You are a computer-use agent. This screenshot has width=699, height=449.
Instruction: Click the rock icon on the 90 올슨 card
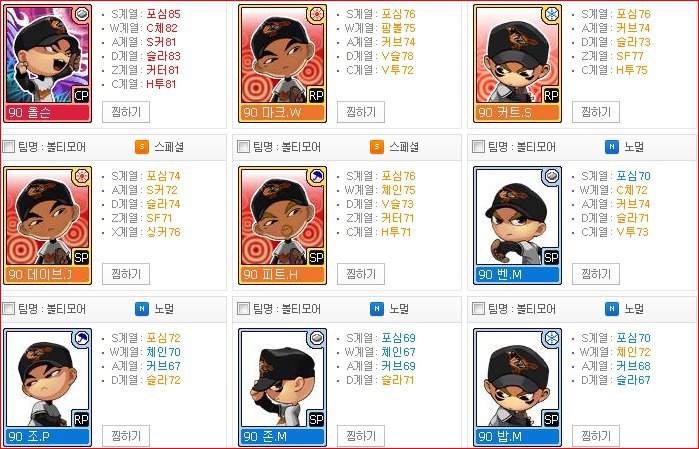(x=82, y=14)
